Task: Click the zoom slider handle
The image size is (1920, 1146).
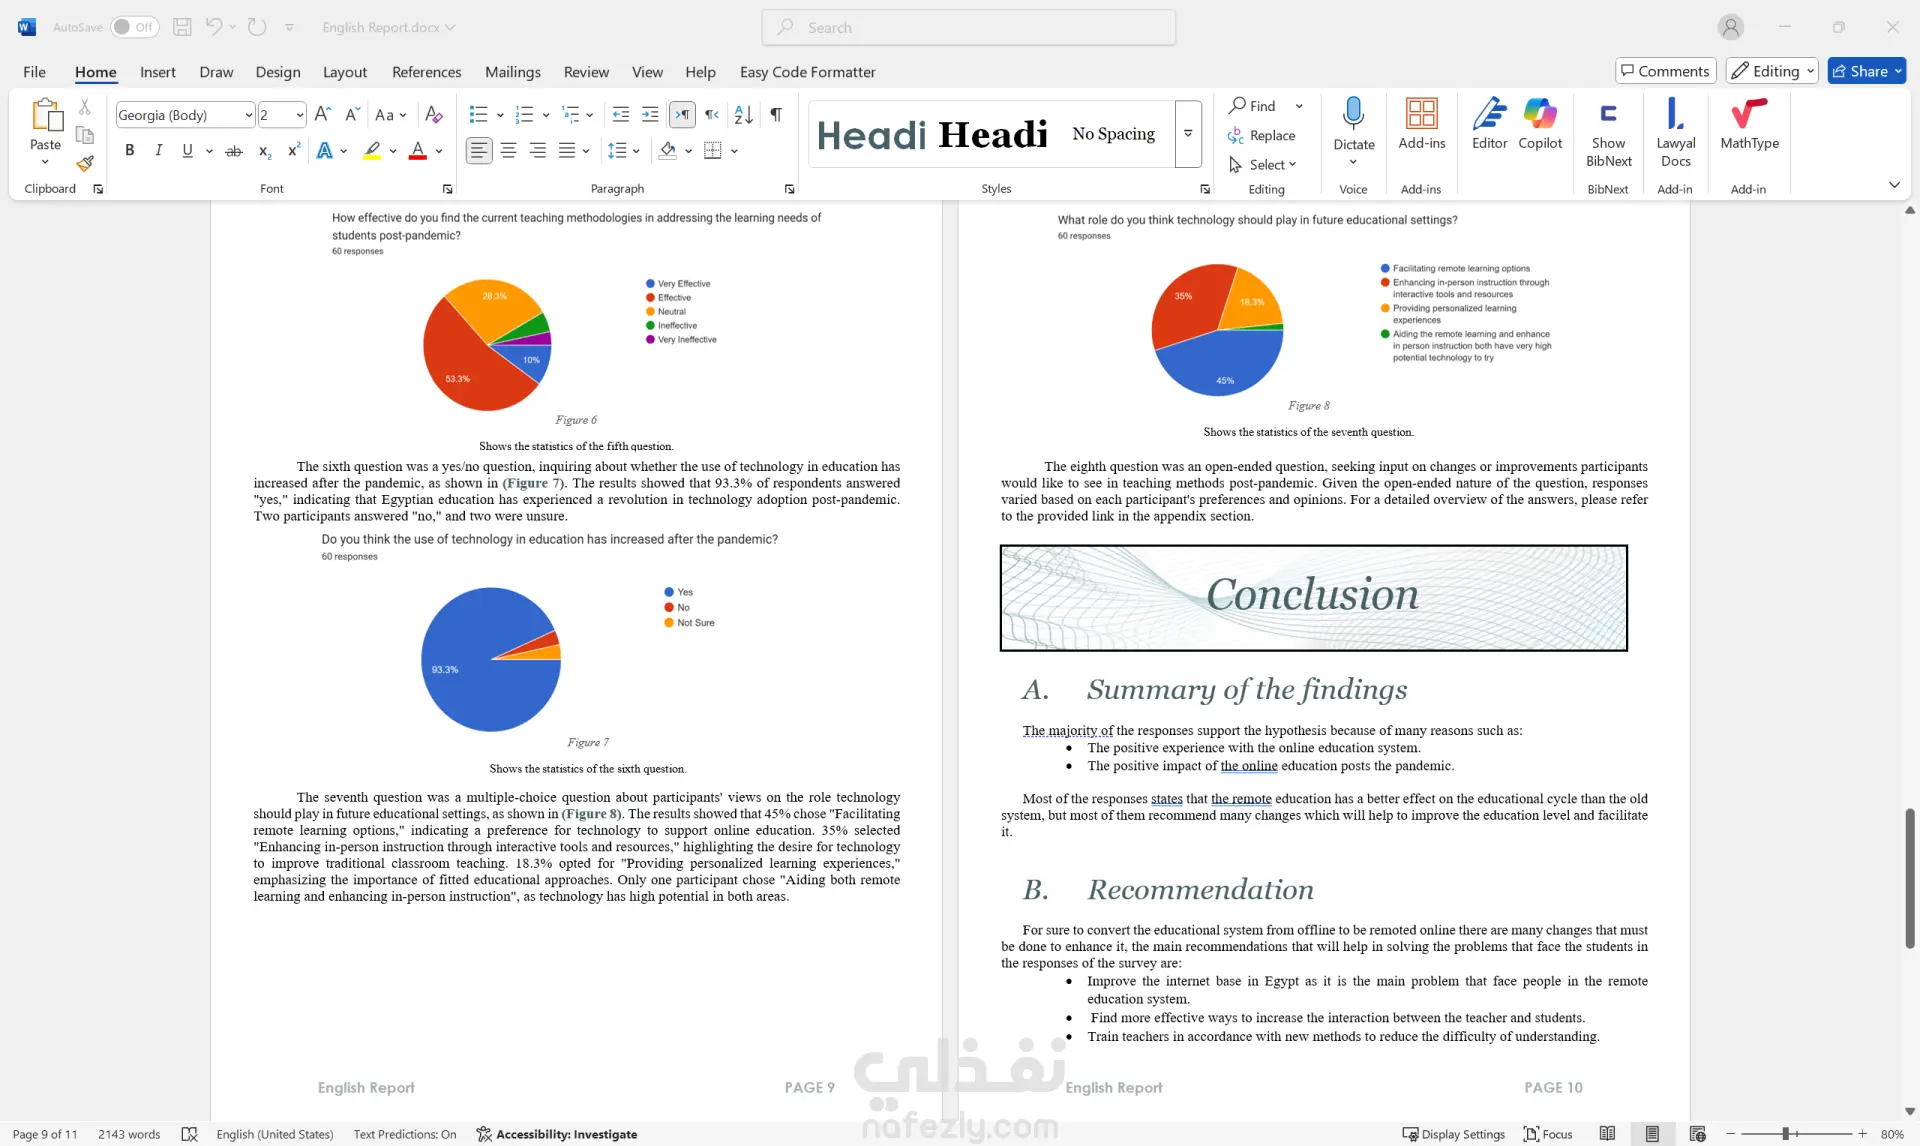Action: coord(1785,1134)
